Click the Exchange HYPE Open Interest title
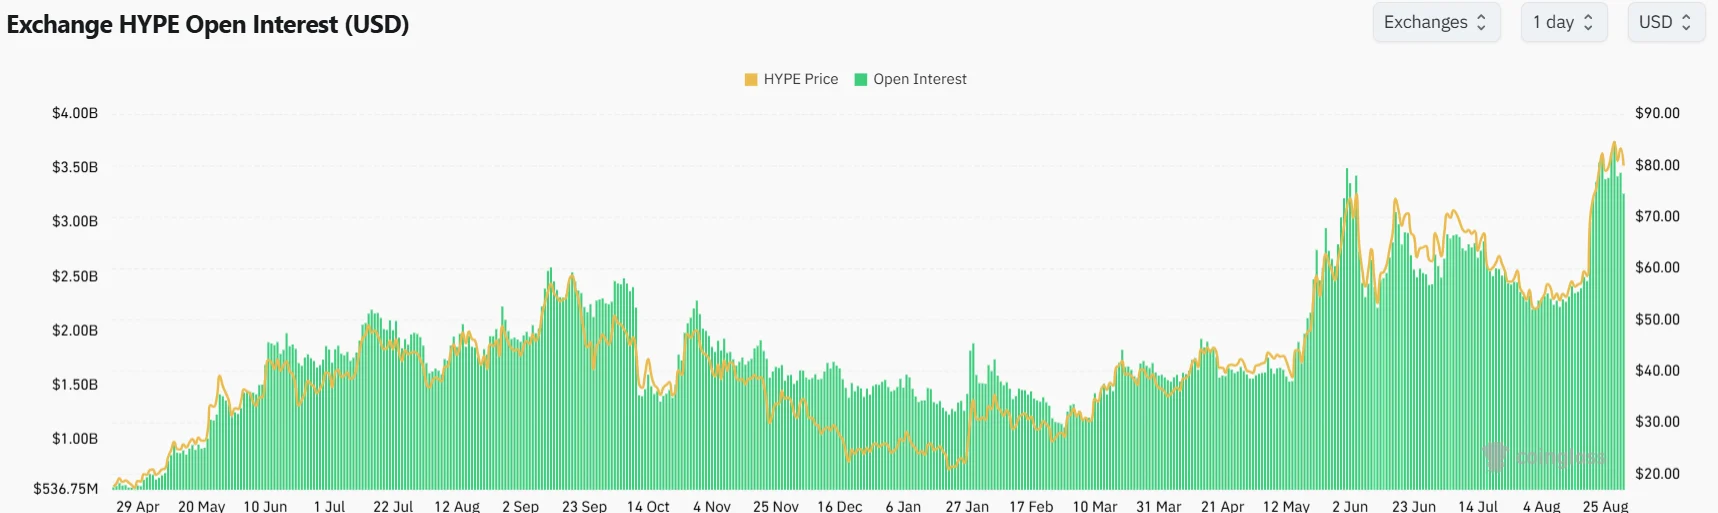This screenshot has width=1718, height=513. [208, 24]
